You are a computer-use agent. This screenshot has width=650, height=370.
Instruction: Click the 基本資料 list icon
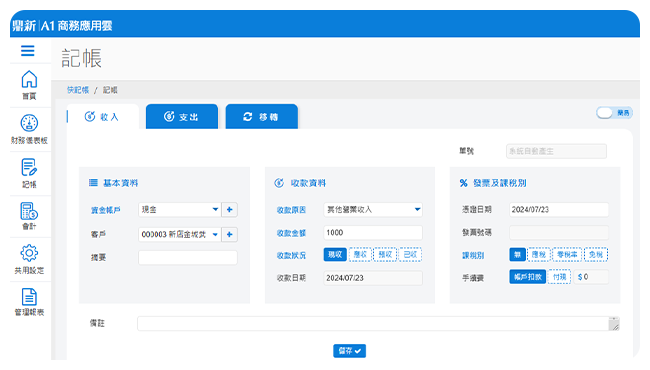tap(93, 183)
